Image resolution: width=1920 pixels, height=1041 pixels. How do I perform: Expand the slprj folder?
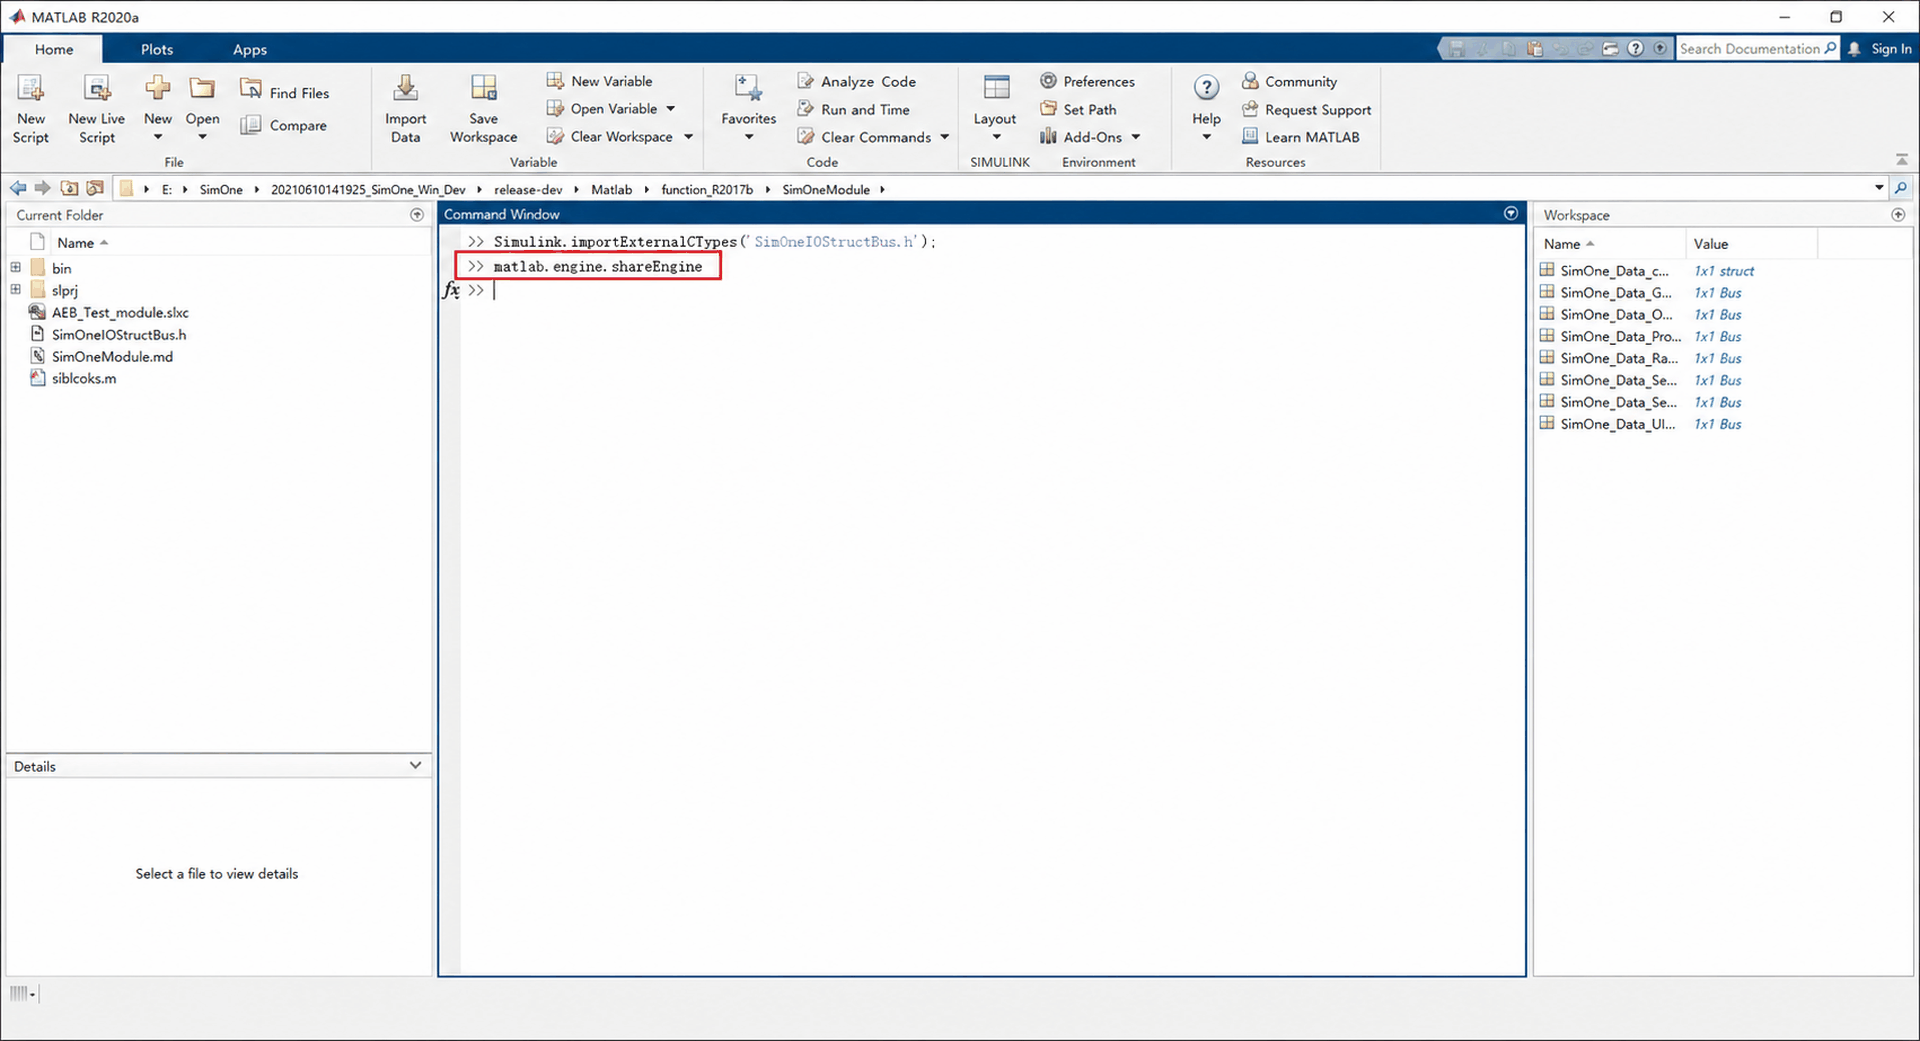(15, 289)
